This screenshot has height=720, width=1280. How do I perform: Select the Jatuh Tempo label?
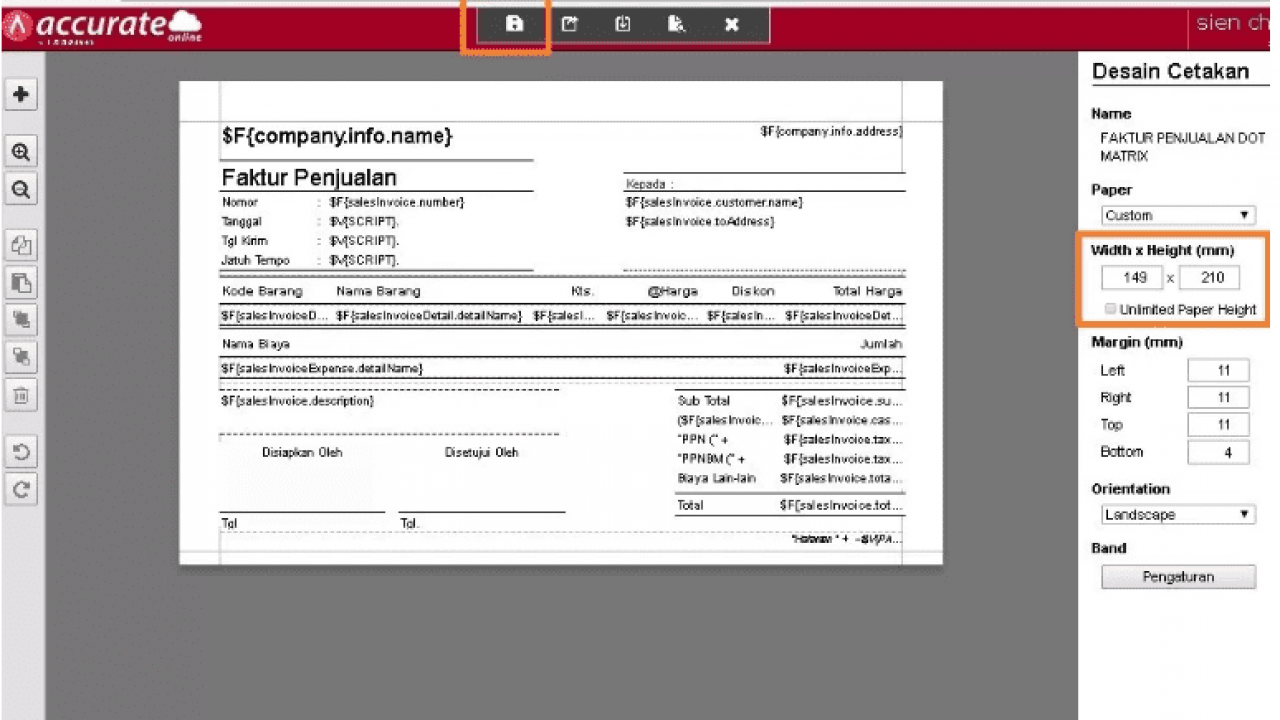(255, 260)
